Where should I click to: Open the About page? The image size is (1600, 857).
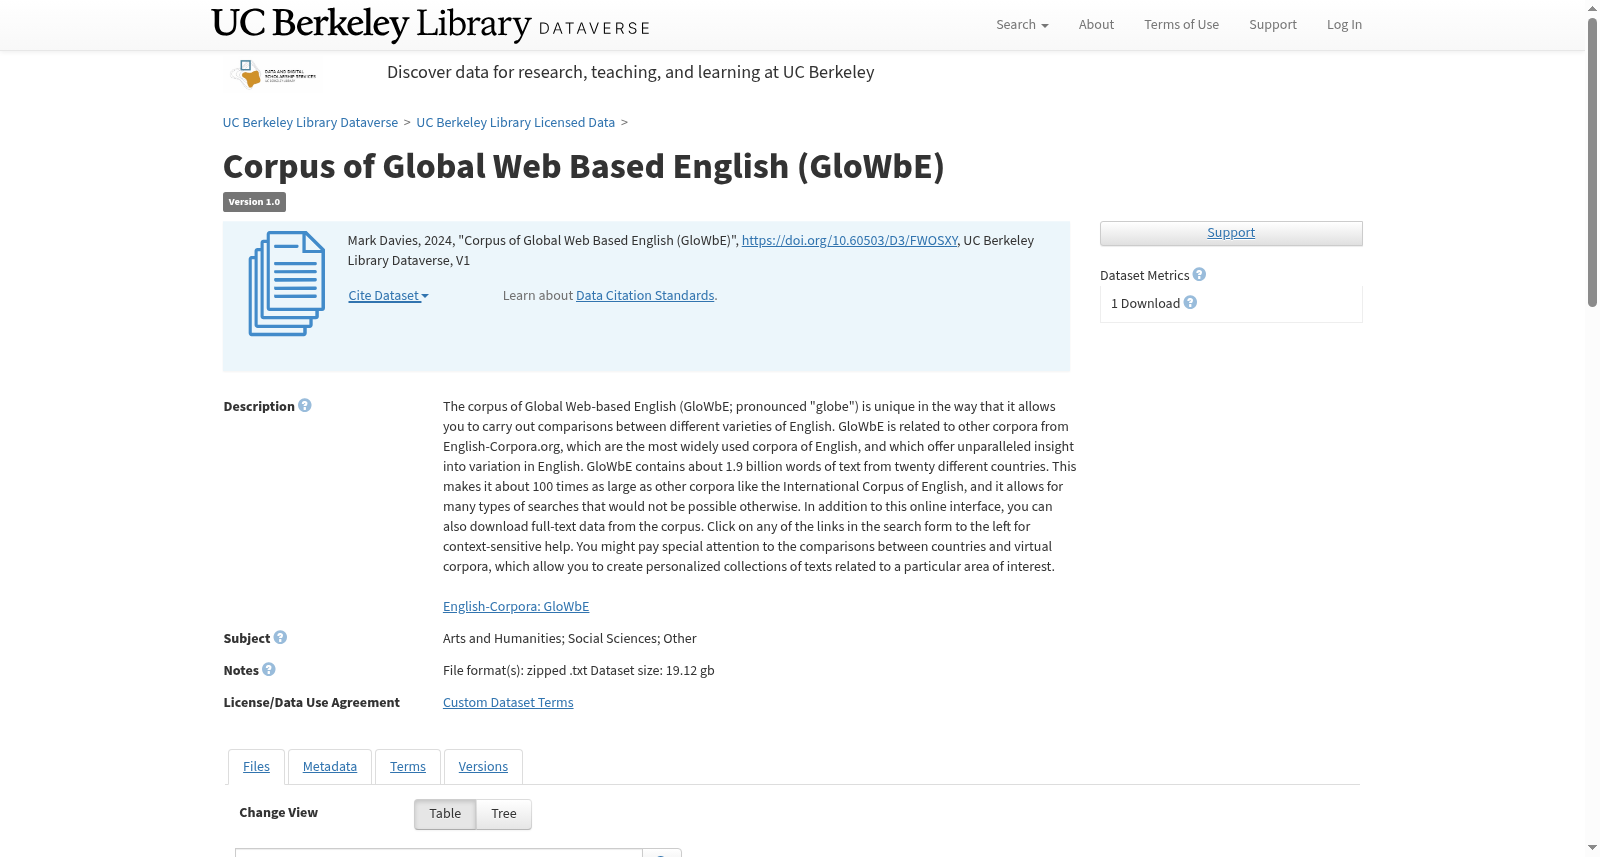1096,25
